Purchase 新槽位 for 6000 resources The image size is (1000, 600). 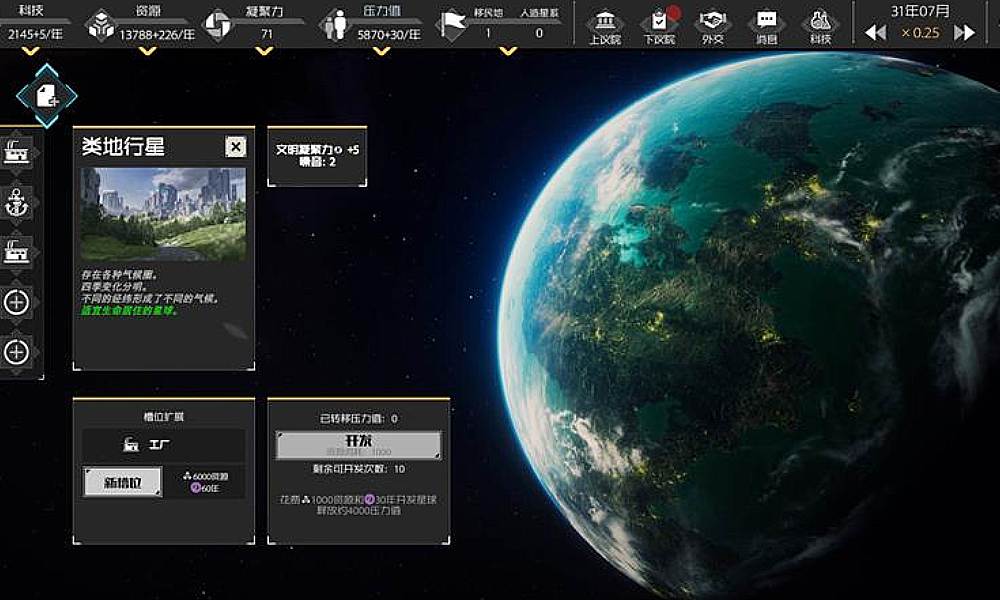pyautogui.click(x=124, y=482)
